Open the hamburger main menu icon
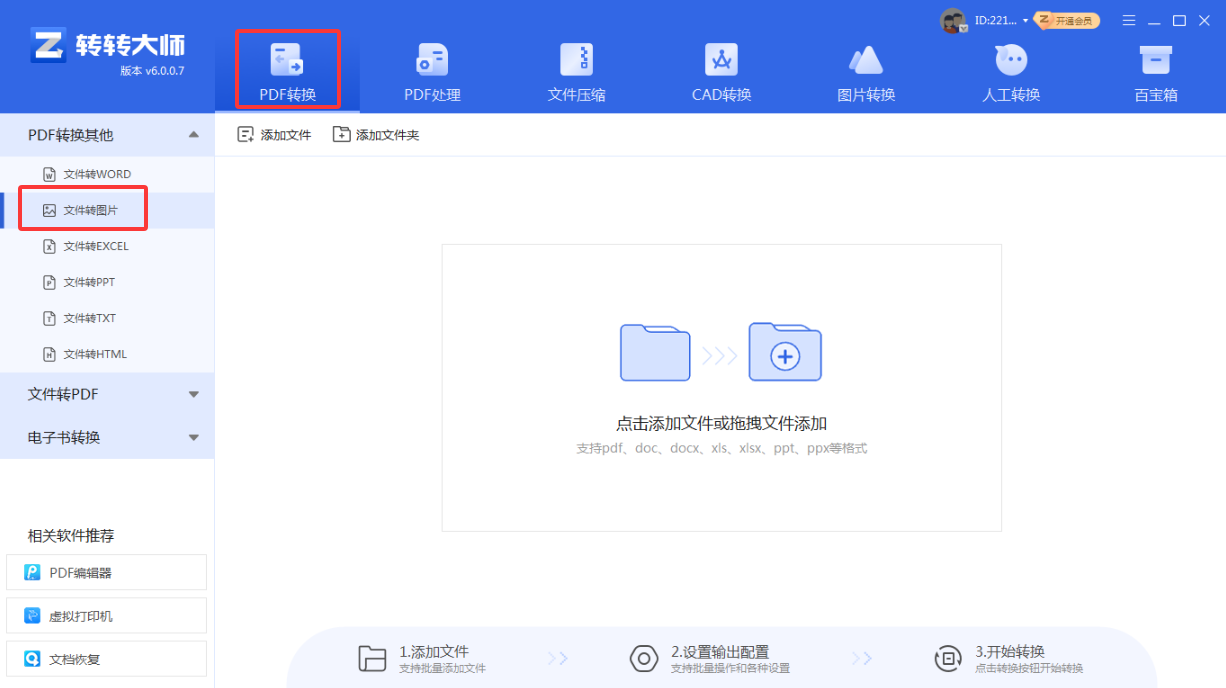Image resolution: width=1226 pixels, height=688 pixels. (1129, 20)
